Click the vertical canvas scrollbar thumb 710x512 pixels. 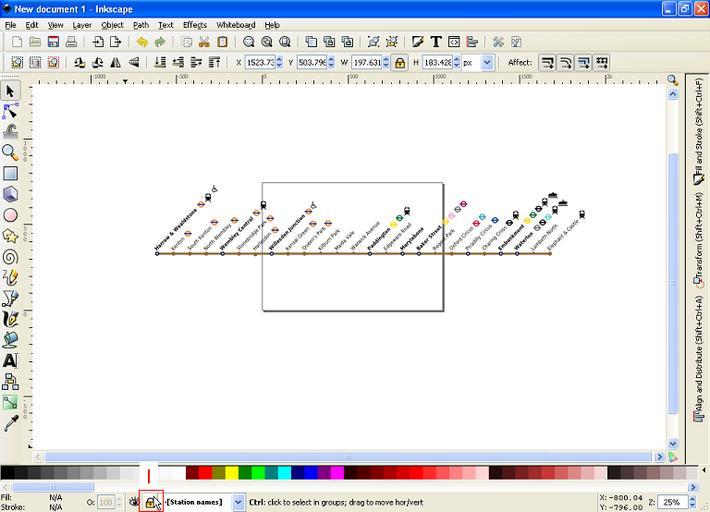click(673, 283)
